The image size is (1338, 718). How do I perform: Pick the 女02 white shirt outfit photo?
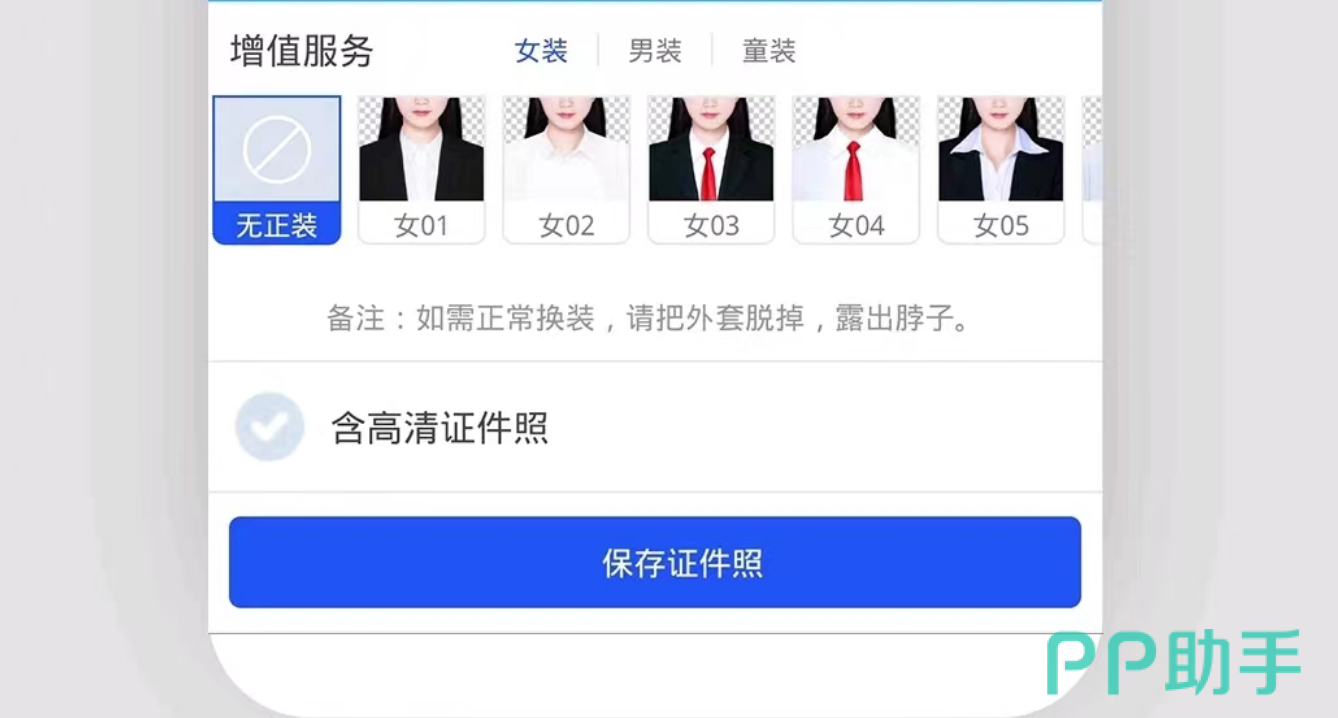click(566, 148)
